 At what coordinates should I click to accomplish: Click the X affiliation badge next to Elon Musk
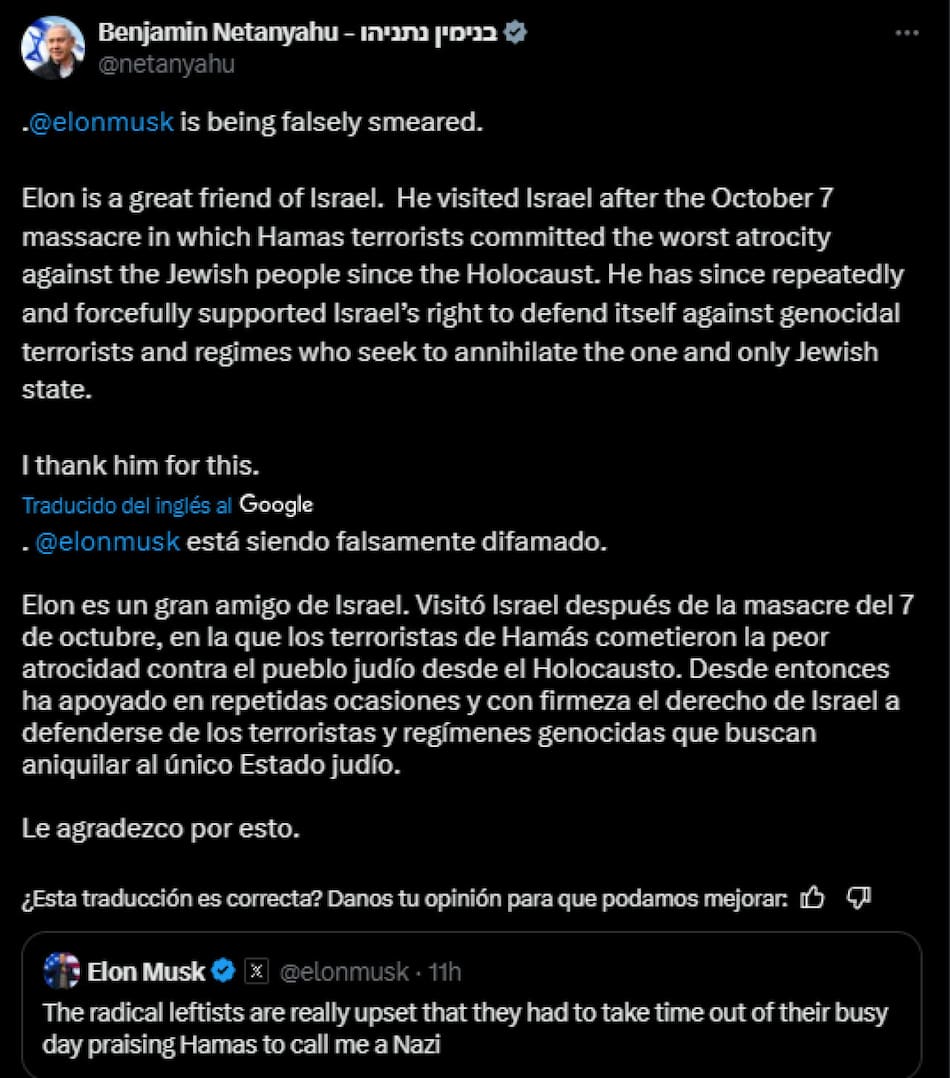(256, 971)
